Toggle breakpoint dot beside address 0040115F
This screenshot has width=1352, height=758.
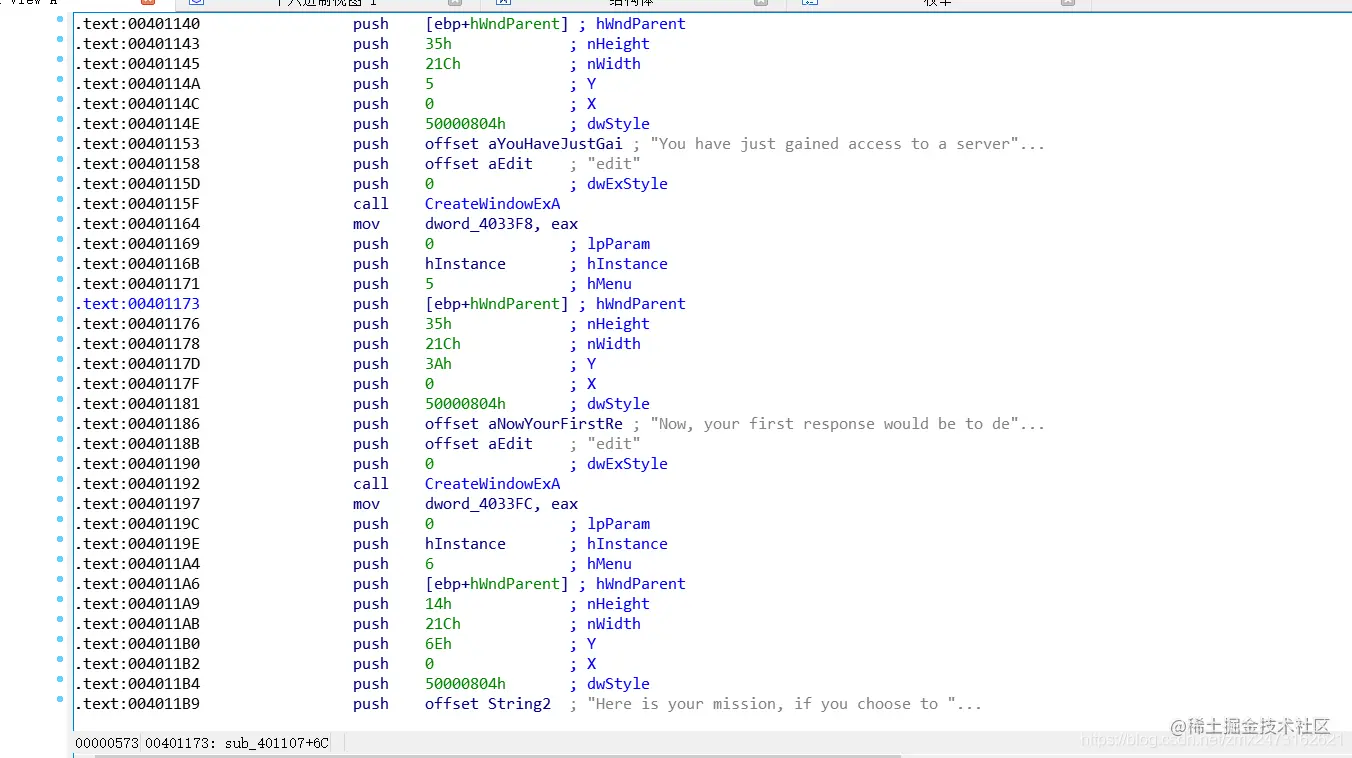click(x=61, y=200)
